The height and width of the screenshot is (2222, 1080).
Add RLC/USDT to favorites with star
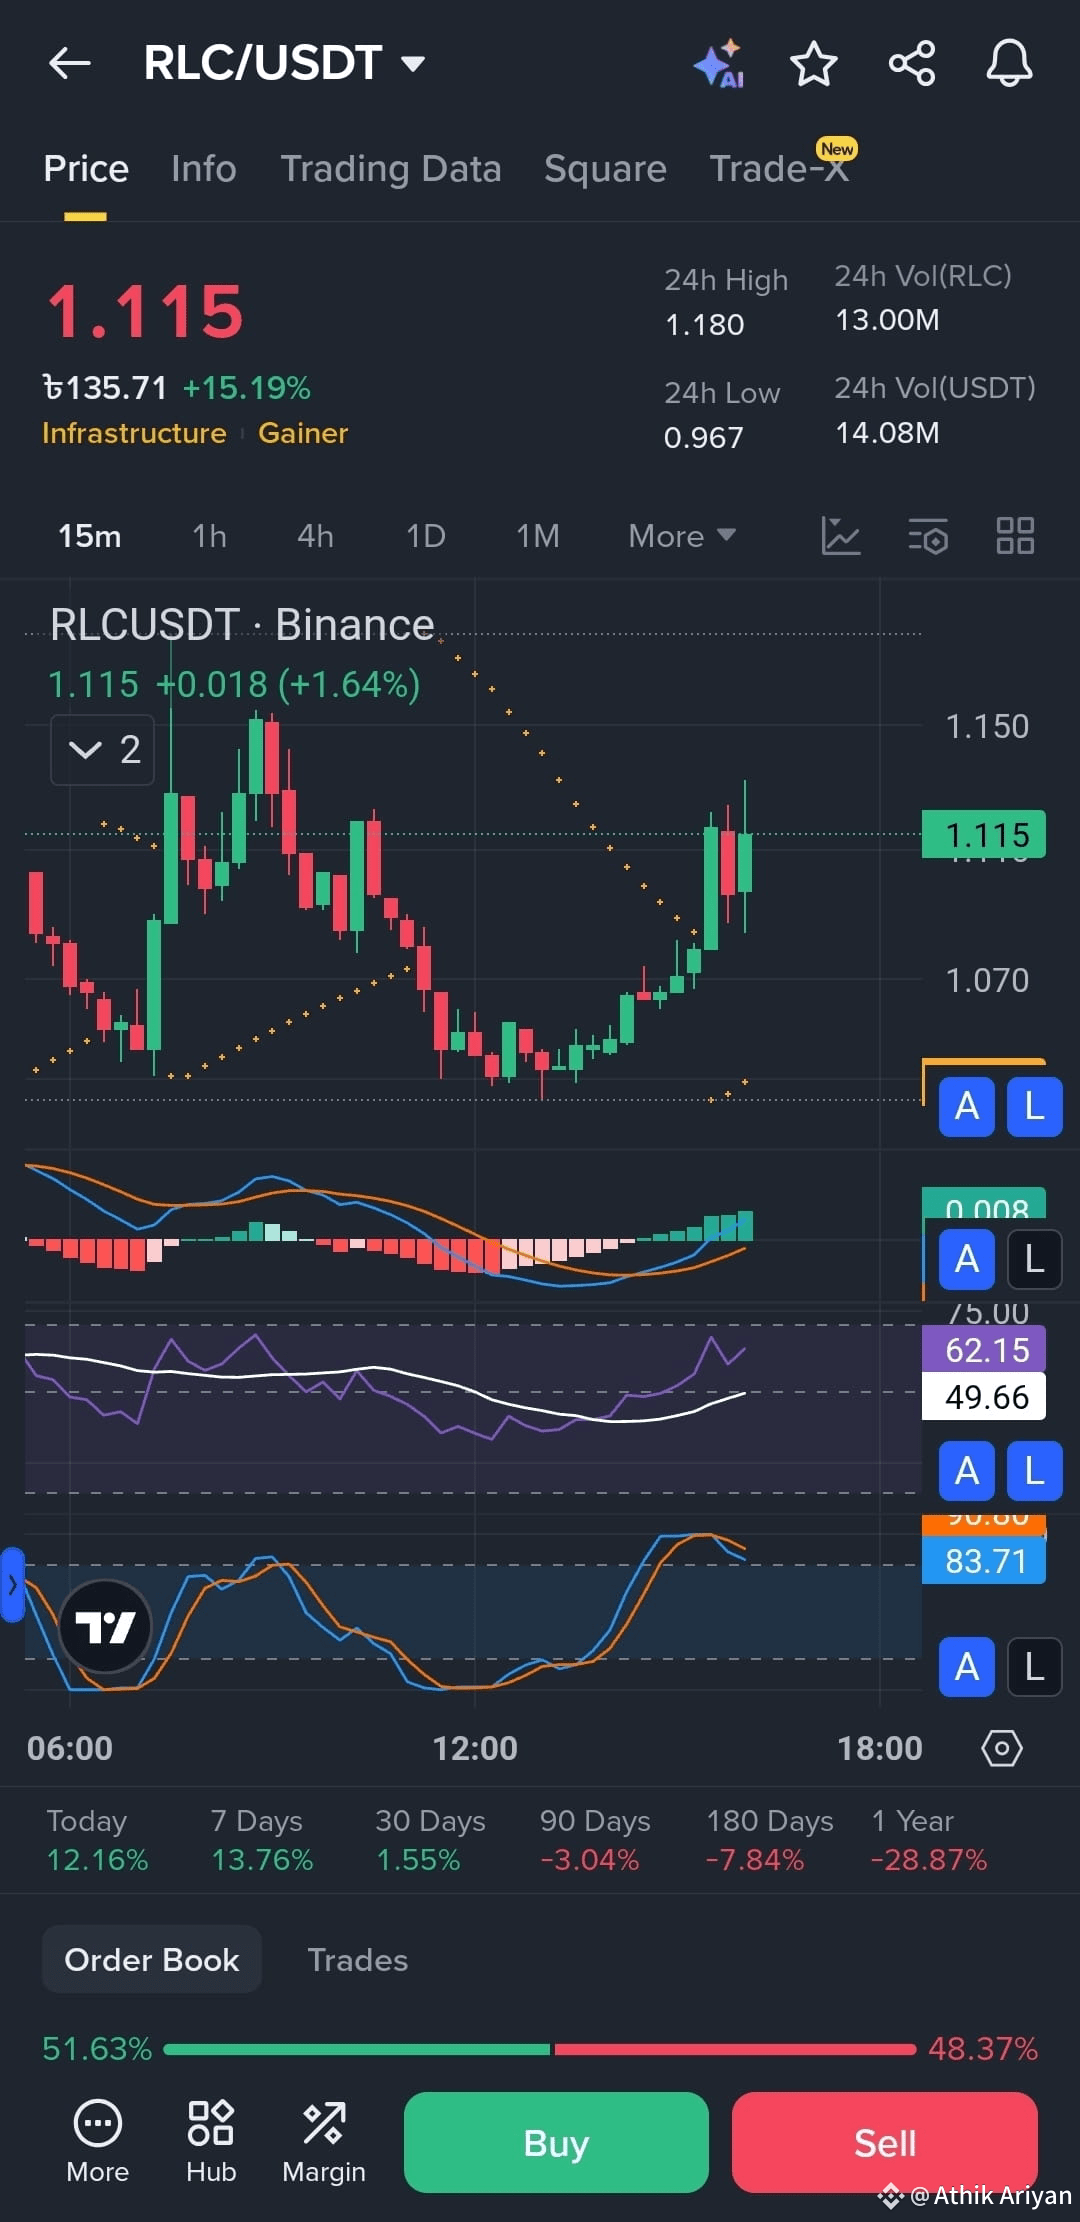click(x=814, y=64)
